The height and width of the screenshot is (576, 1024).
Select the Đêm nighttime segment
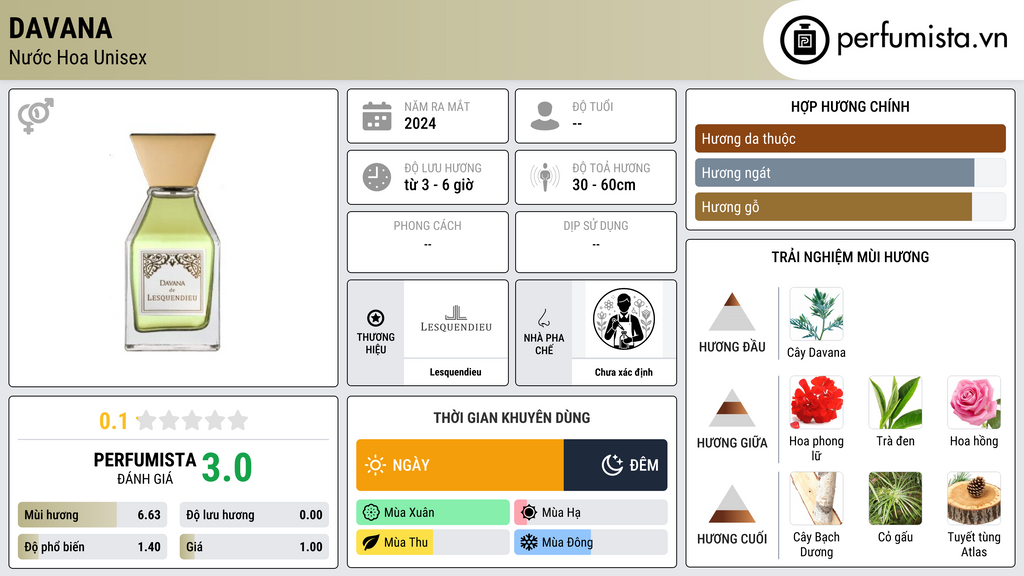pos(615,465)
